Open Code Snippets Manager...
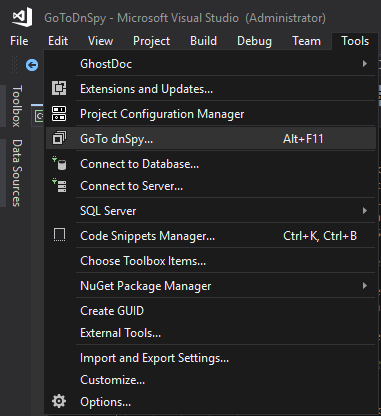The image size is (381, 416). (x=211, y=236)
